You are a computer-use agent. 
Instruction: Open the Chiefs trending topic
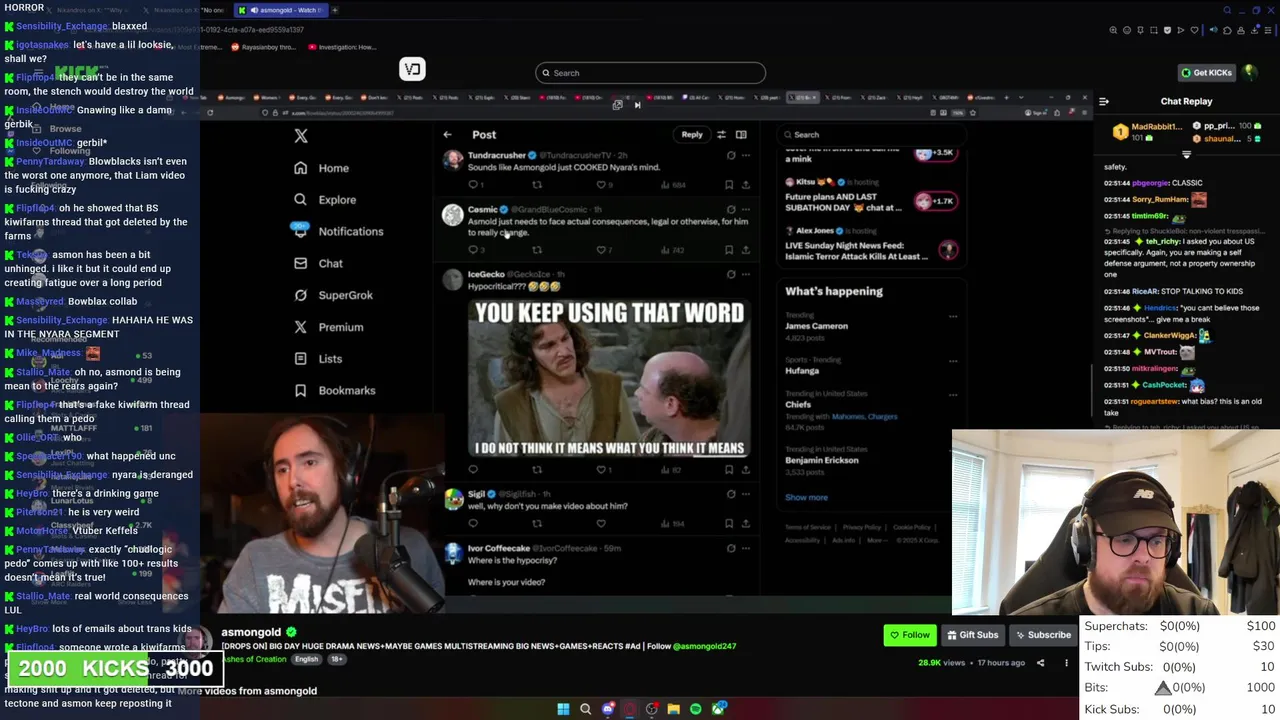(x=798, y=405)
